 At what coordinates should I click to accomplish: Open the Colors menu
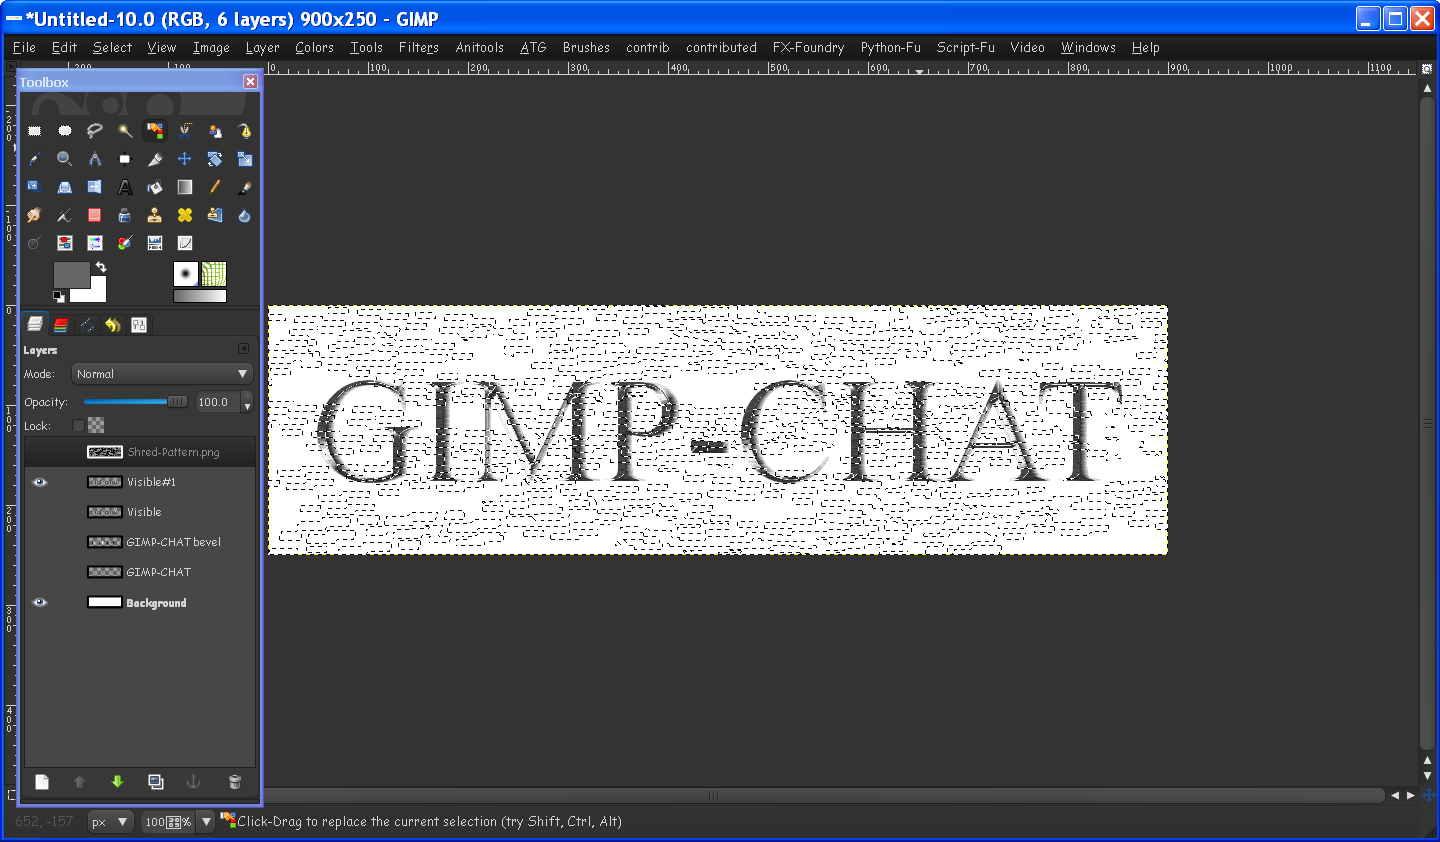314,47
